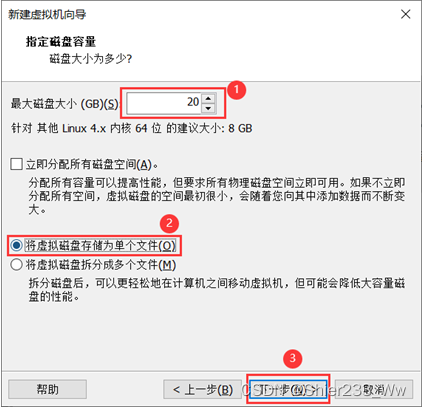The width and height of the screenshot is (422, 408).
Task: Decrease disk size with the down spinner arrow
Action: [x=208, y=108]
